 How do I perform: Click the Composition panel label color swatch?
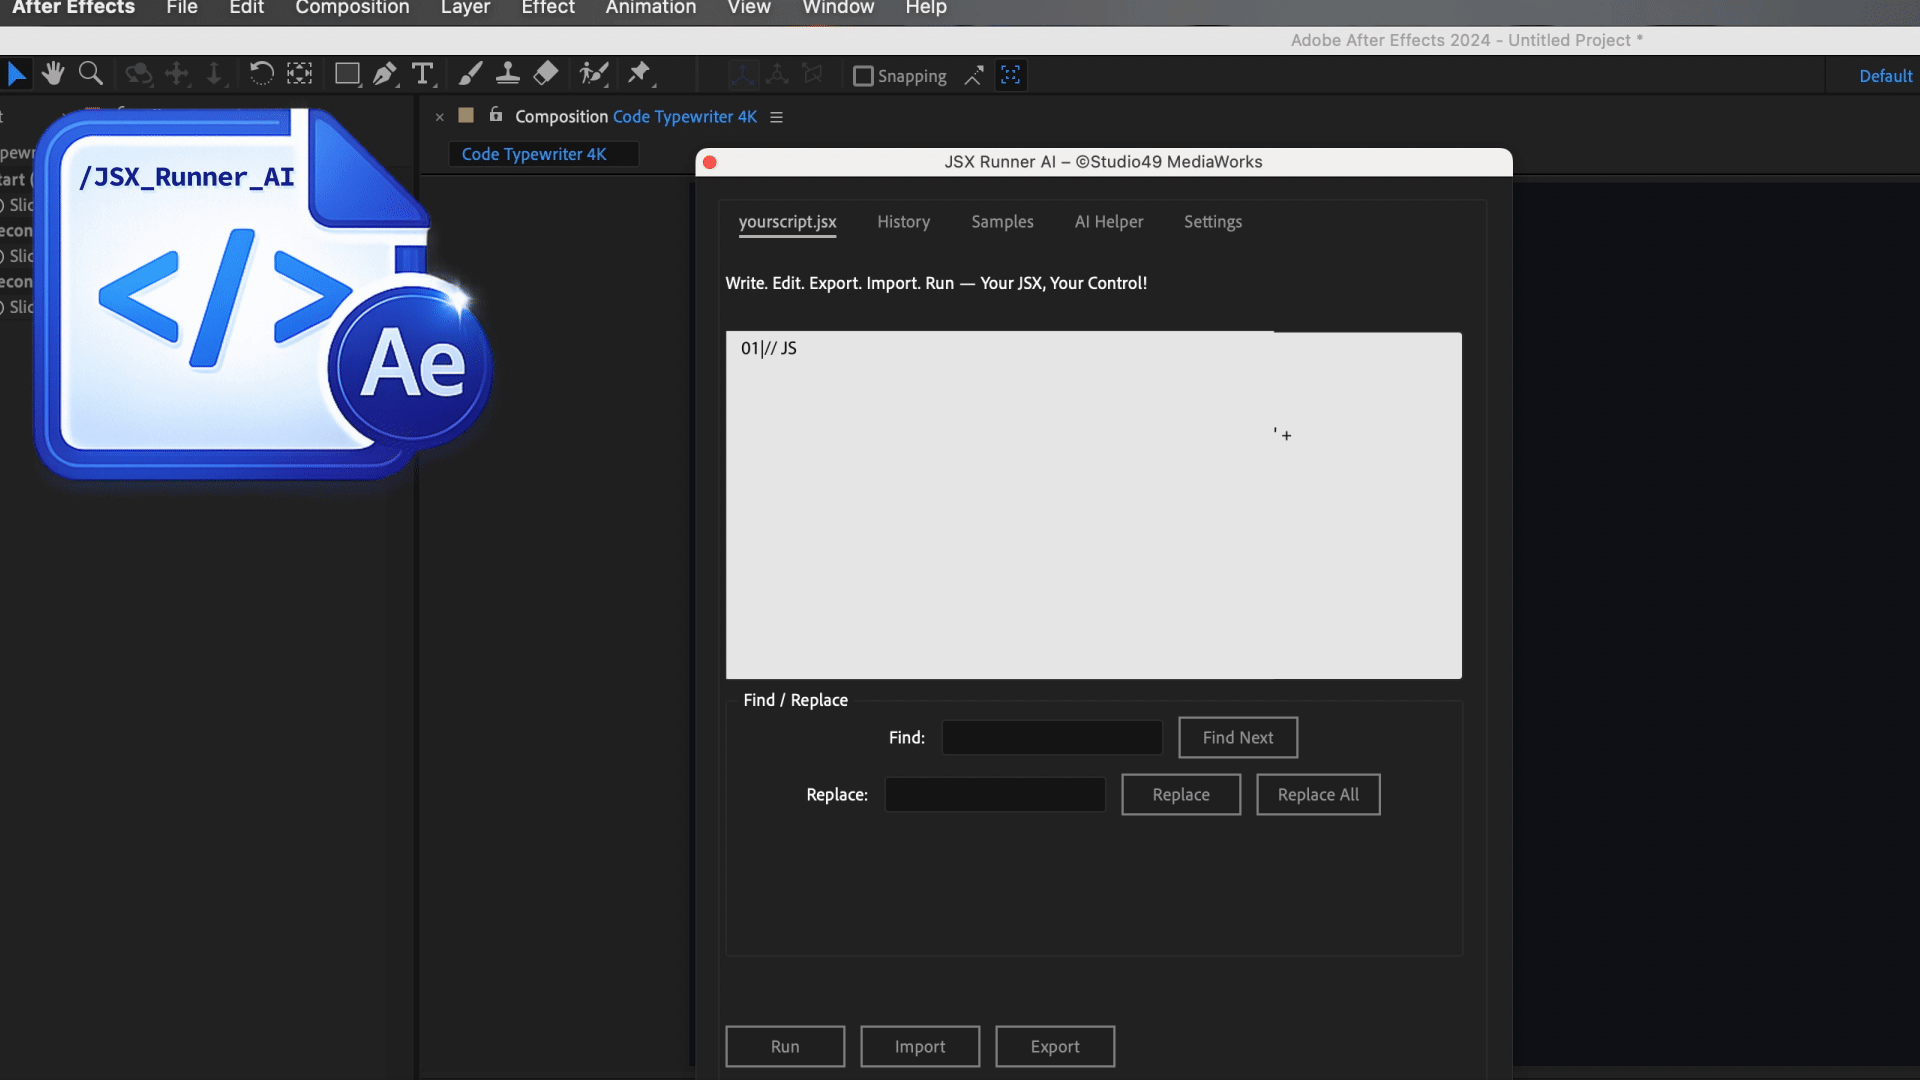click(x=466, y=115)
